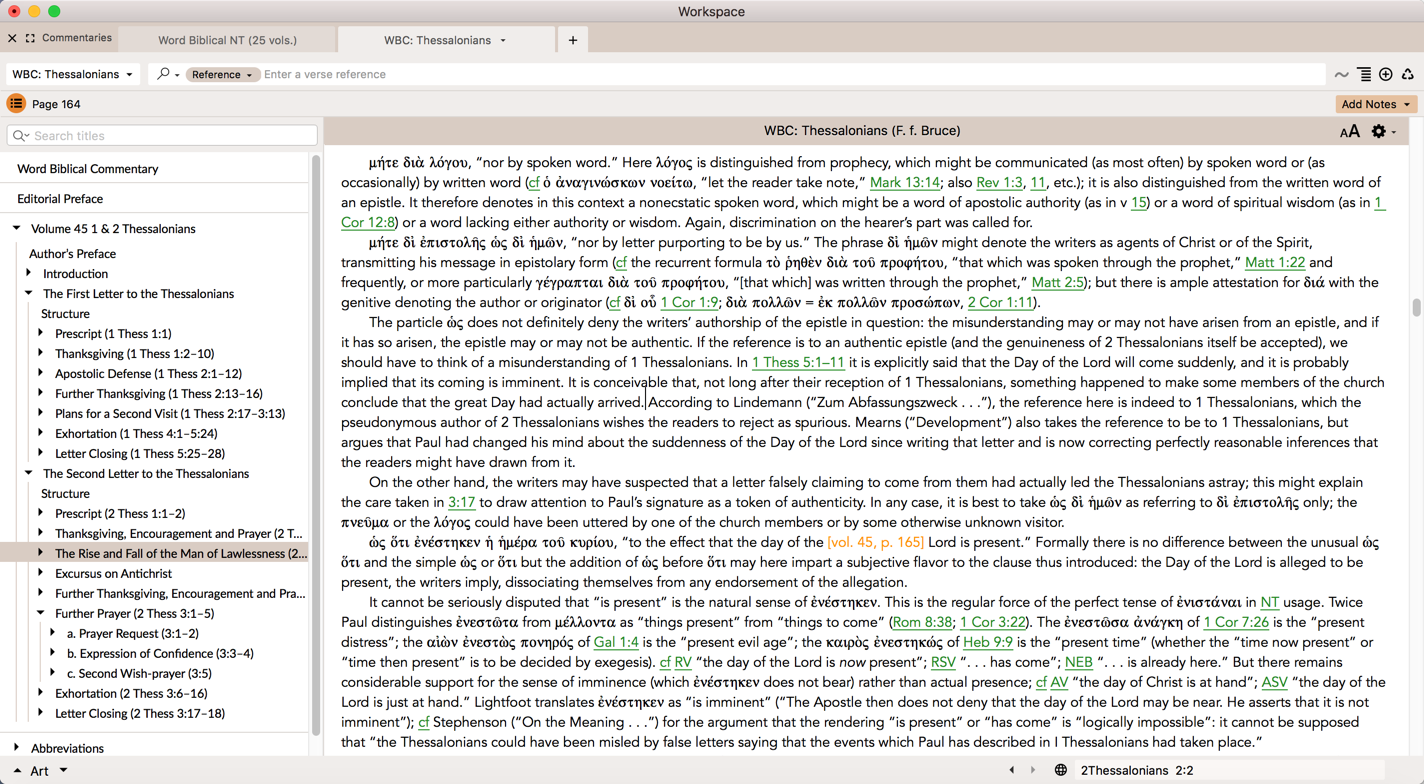This screenshot has width=1424, height=784.
Task: Collapse Volume 45 1 & 2 Thessalonians
Action: [x=17, y=228]
